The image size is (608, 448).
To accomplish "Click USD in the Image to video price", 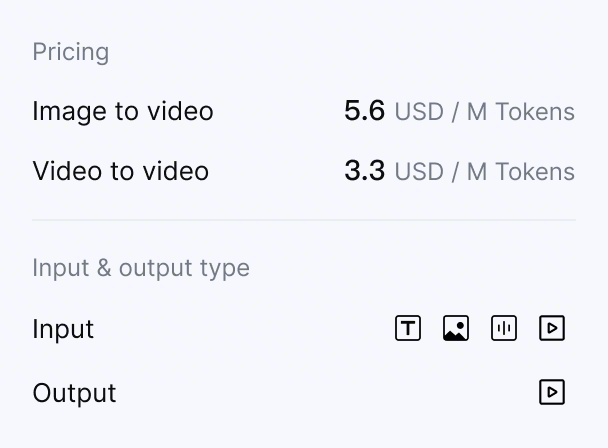I will pos(419,112).
